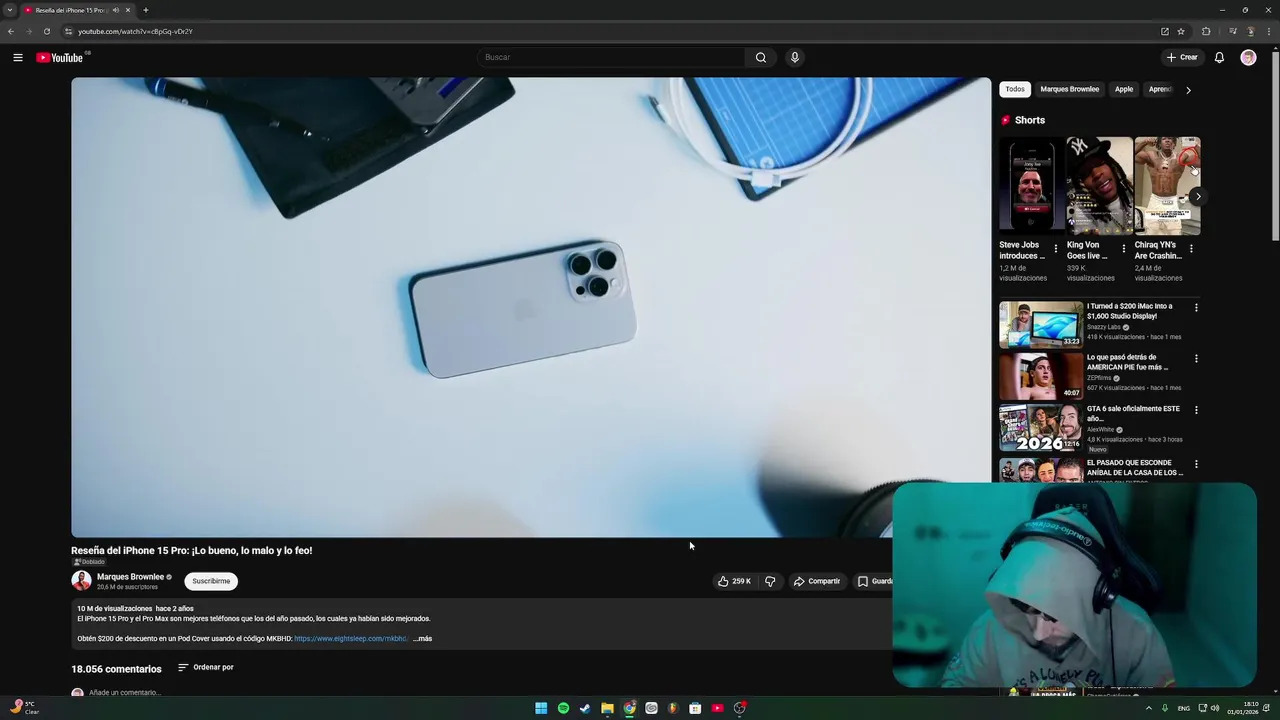Share the video using Compartir
Screen dimensions: 1280x720
coord(817,581)
